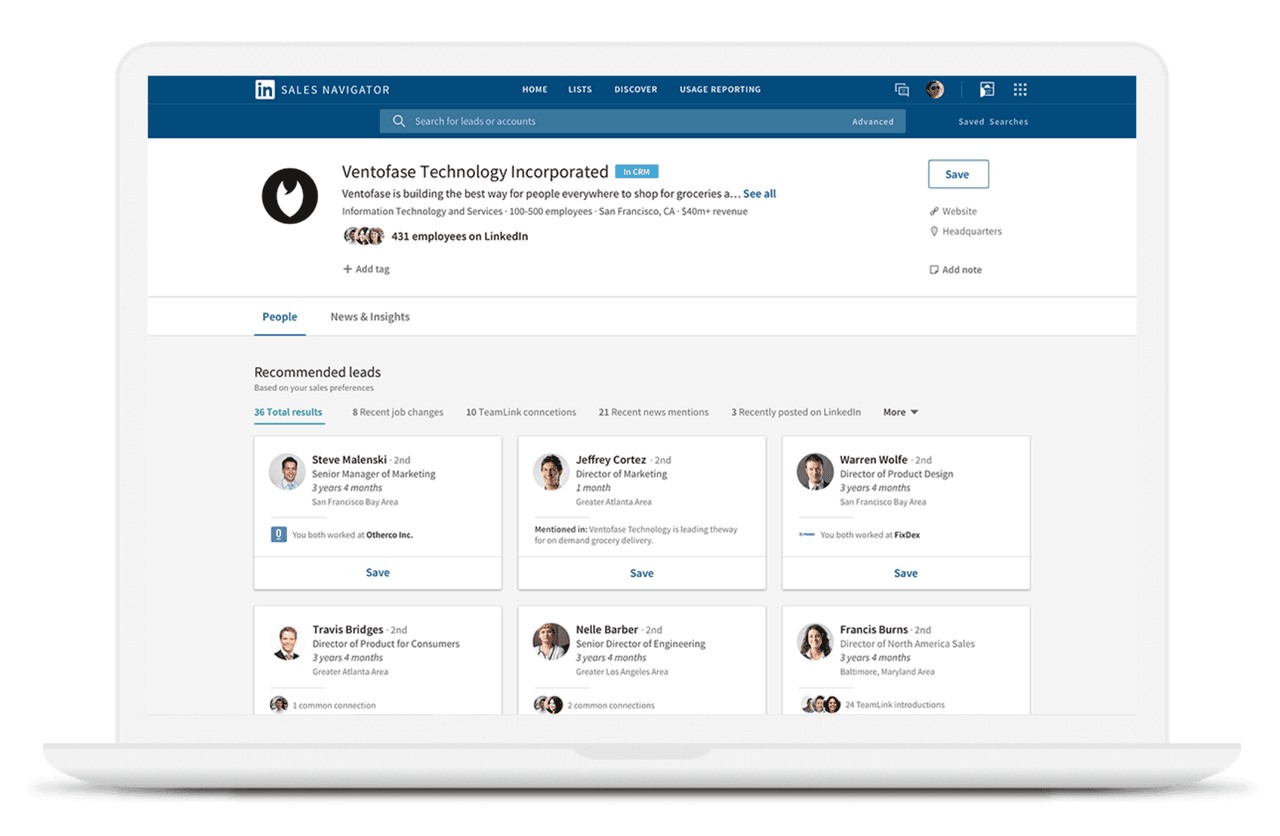The image size is (1280, 836).
Task: Click the Ventofase company logo
Action: click(x=290, y=195)
